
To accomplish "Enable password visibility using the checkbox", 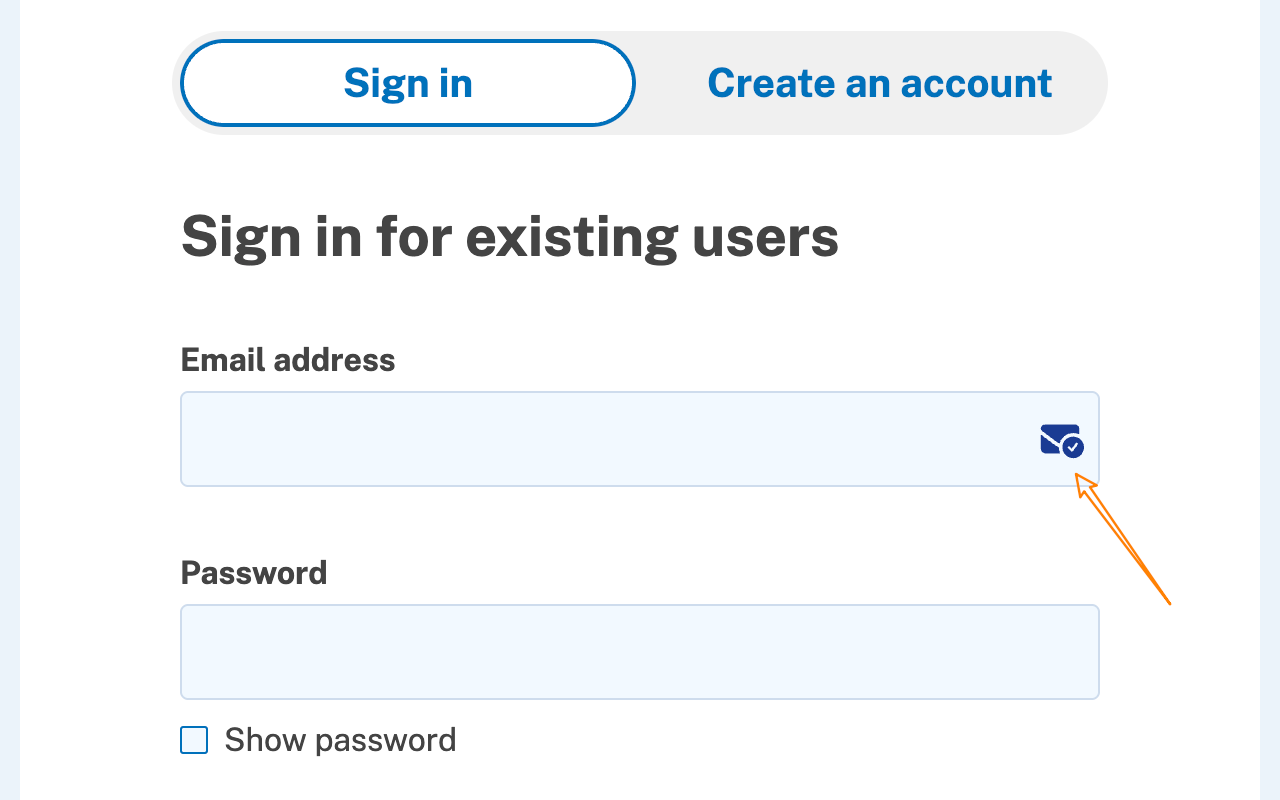I will [194, 740].
